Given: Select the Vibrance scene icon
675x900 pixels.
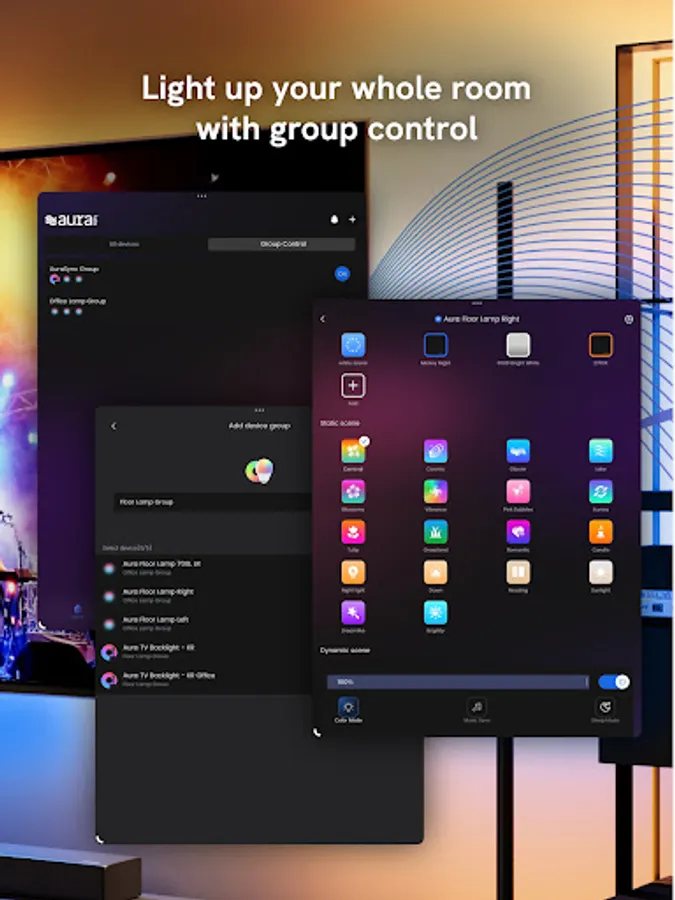Looking at the screenshot, I should (435, 492).
